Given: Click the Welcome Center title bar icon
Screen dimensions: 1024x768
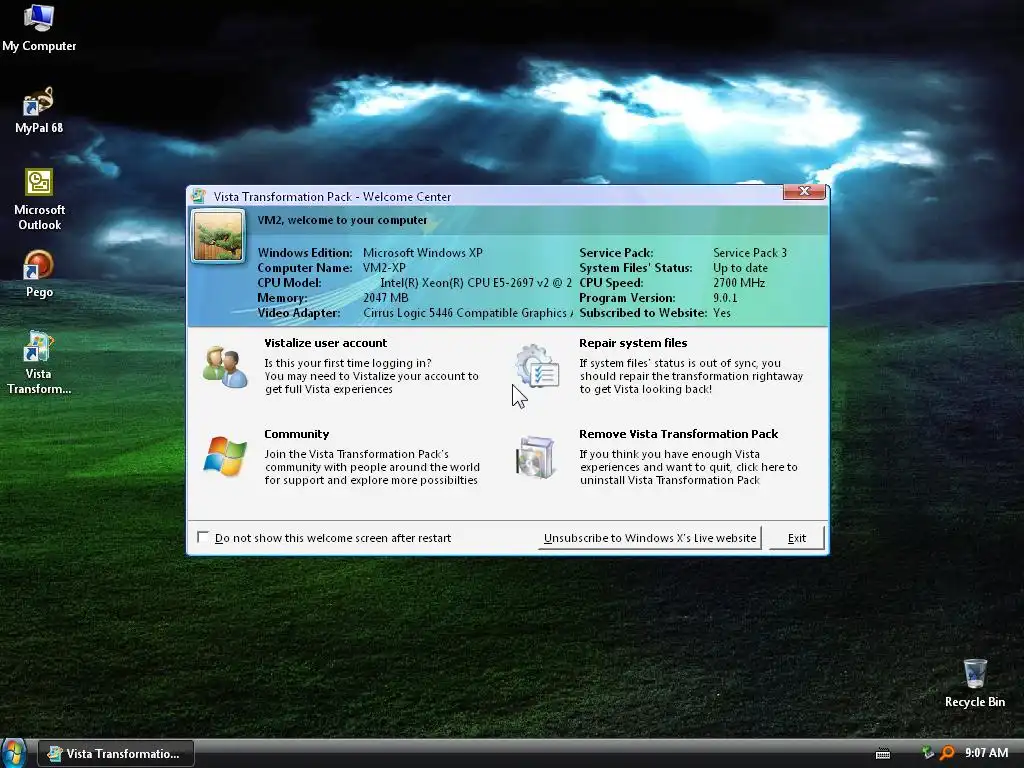Looking at the screenshot, I should (199, 196).
